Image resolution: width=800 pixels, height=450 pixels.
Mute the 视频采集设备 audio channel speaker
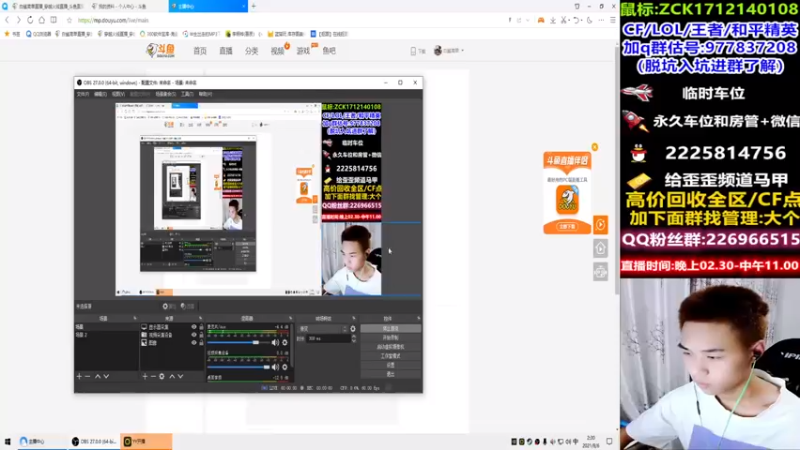pos(276,367)
